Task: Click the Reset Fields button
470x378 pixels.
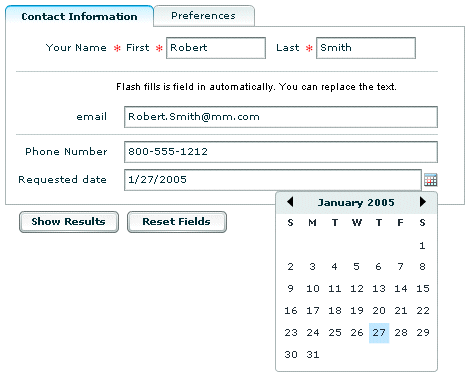Action: click(177, 222)
